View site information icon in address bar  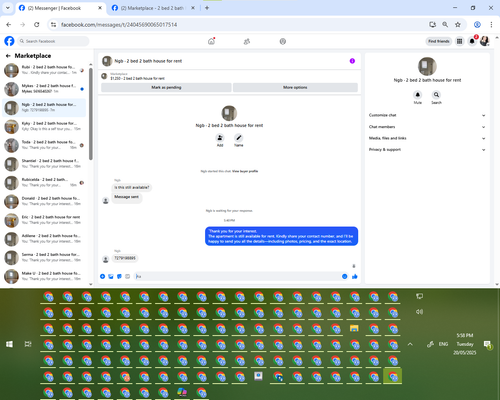[x=53, y=25]
